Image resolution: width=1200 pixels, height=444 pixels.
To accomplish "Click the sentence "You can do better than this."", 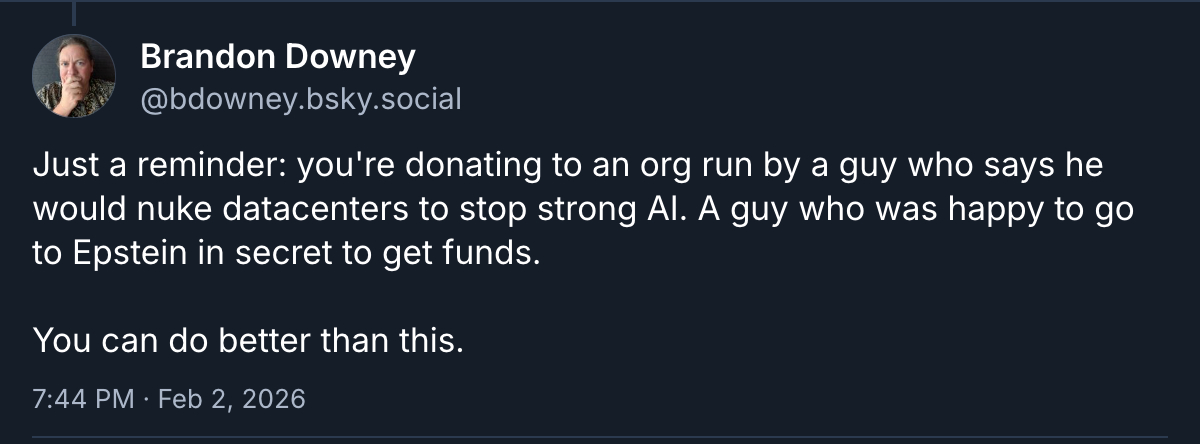I will (x=249, y=342).
